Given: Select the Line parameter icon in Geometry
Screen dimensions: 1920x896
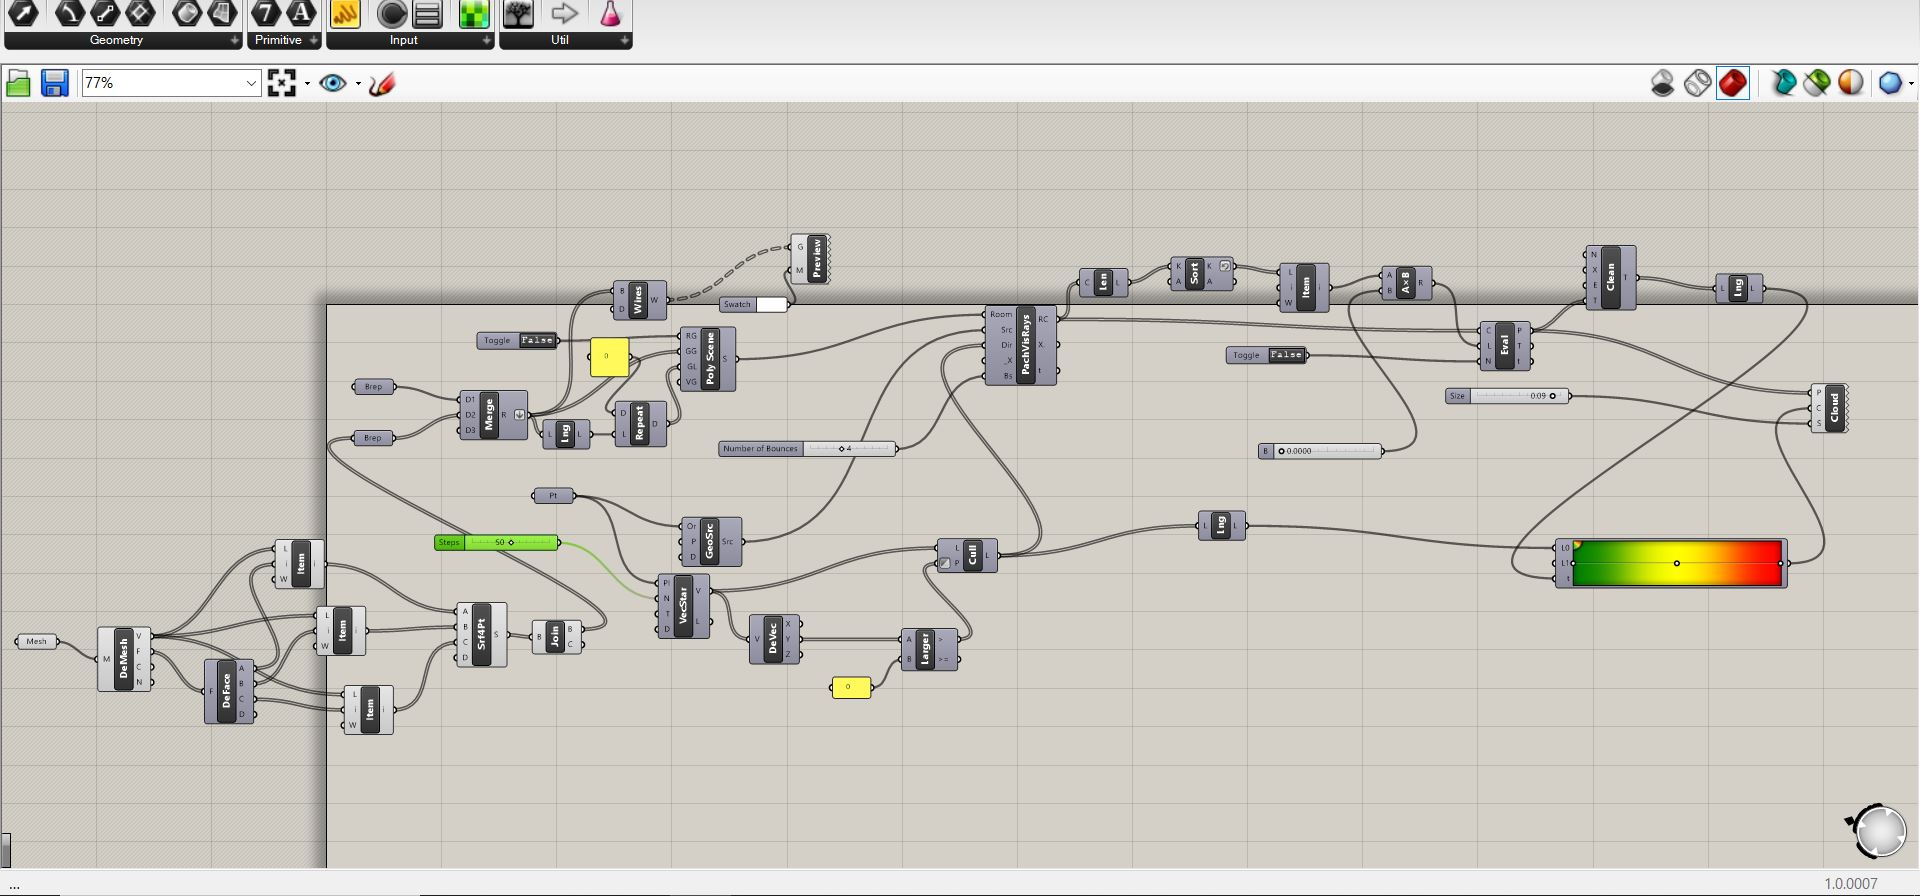Looking at the screenshot, I should 105,13.
